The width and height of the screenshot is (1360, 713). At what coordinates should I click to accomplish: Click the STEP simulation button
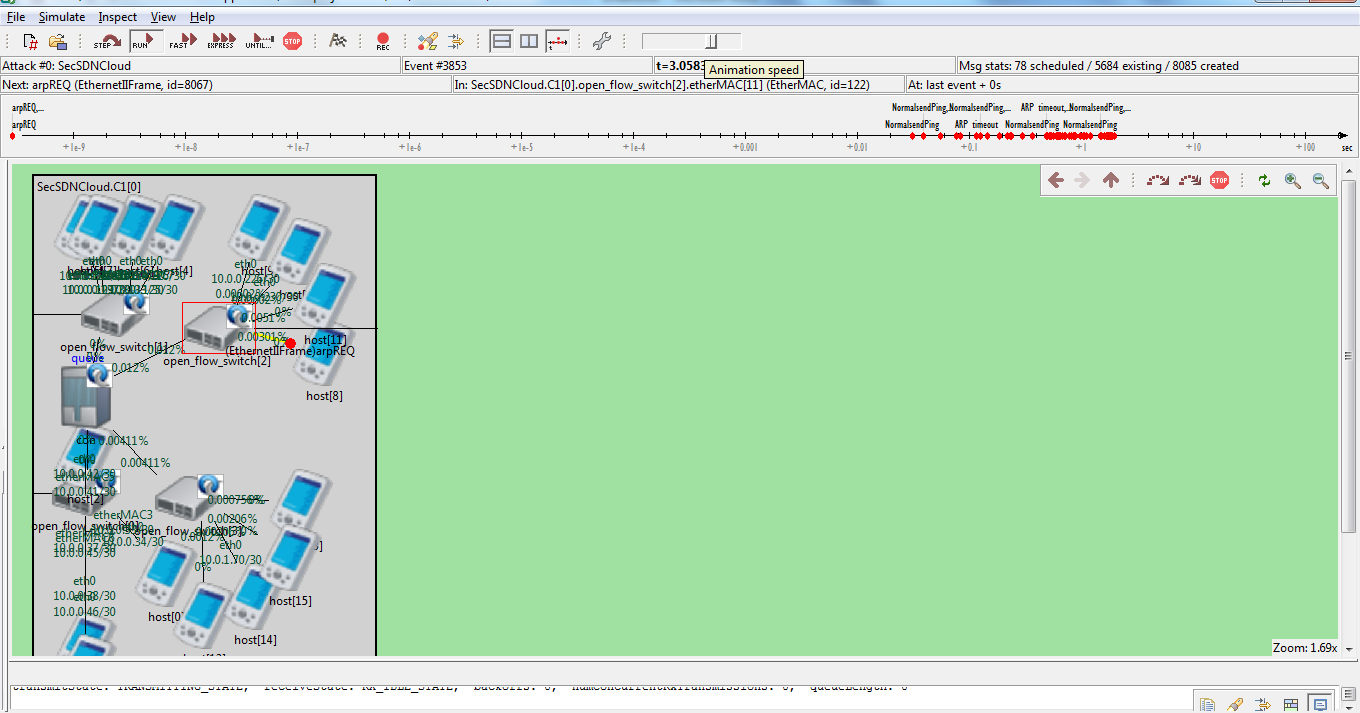click(x=107, y=41)
